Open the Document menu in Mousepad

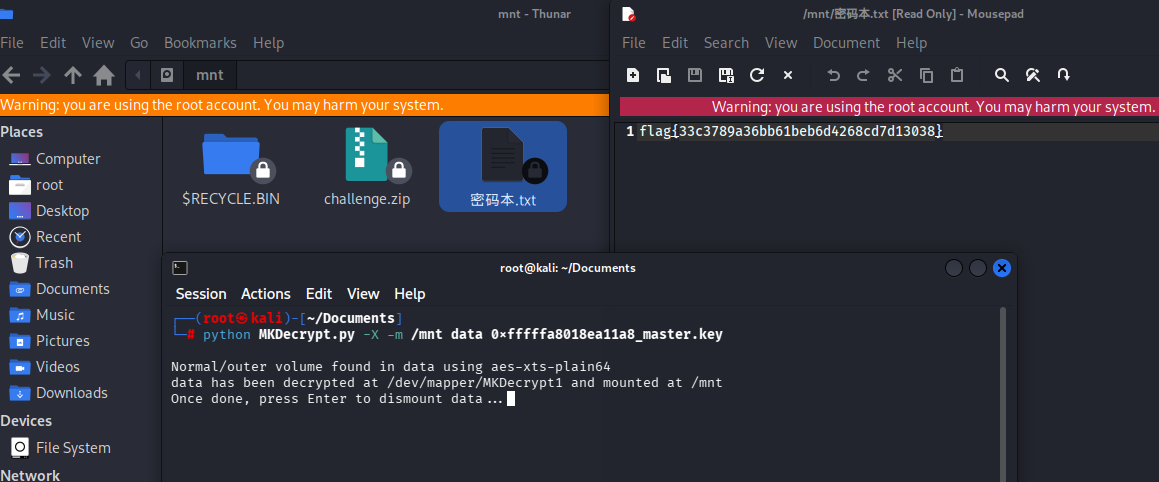point(846,43)
